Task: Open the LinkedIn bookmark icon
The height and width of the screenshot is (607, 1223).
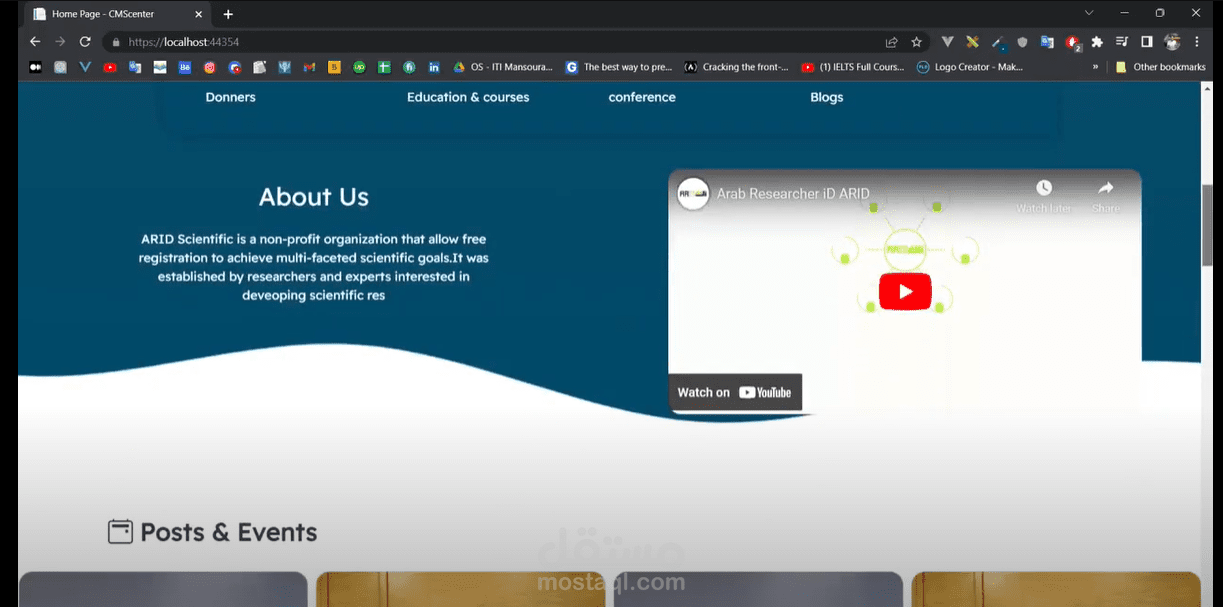Action: point(434,67)
